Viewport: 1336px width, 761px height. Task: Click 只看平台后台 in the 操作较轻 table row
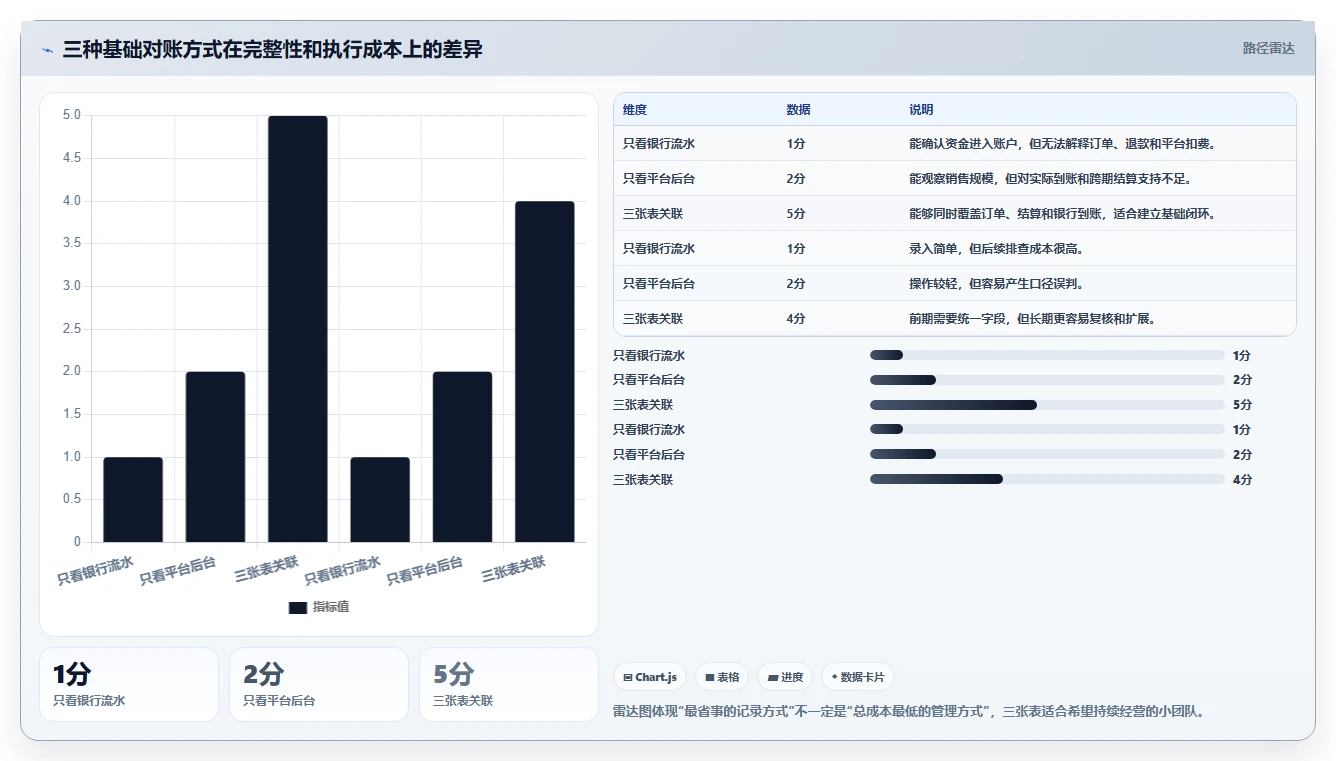(x=659, y=284)
